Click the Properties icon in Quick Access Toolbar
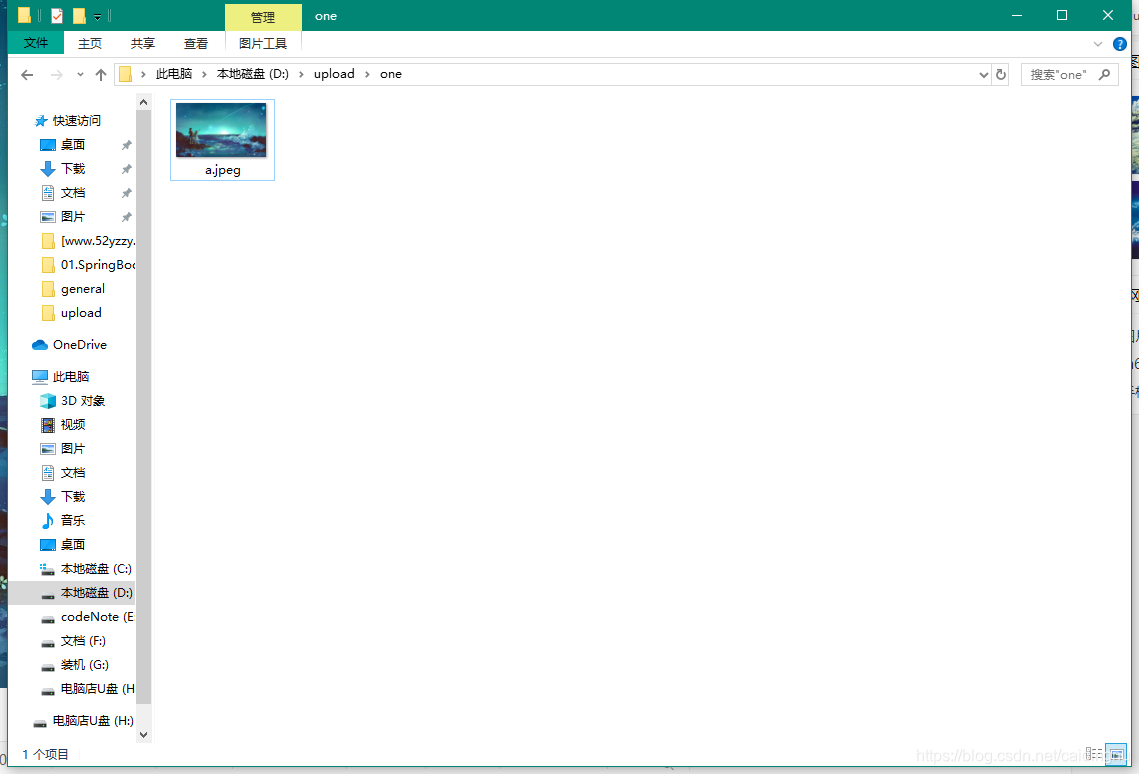The width and height of the screenshot is (1139, 774). tap(56, 15)
